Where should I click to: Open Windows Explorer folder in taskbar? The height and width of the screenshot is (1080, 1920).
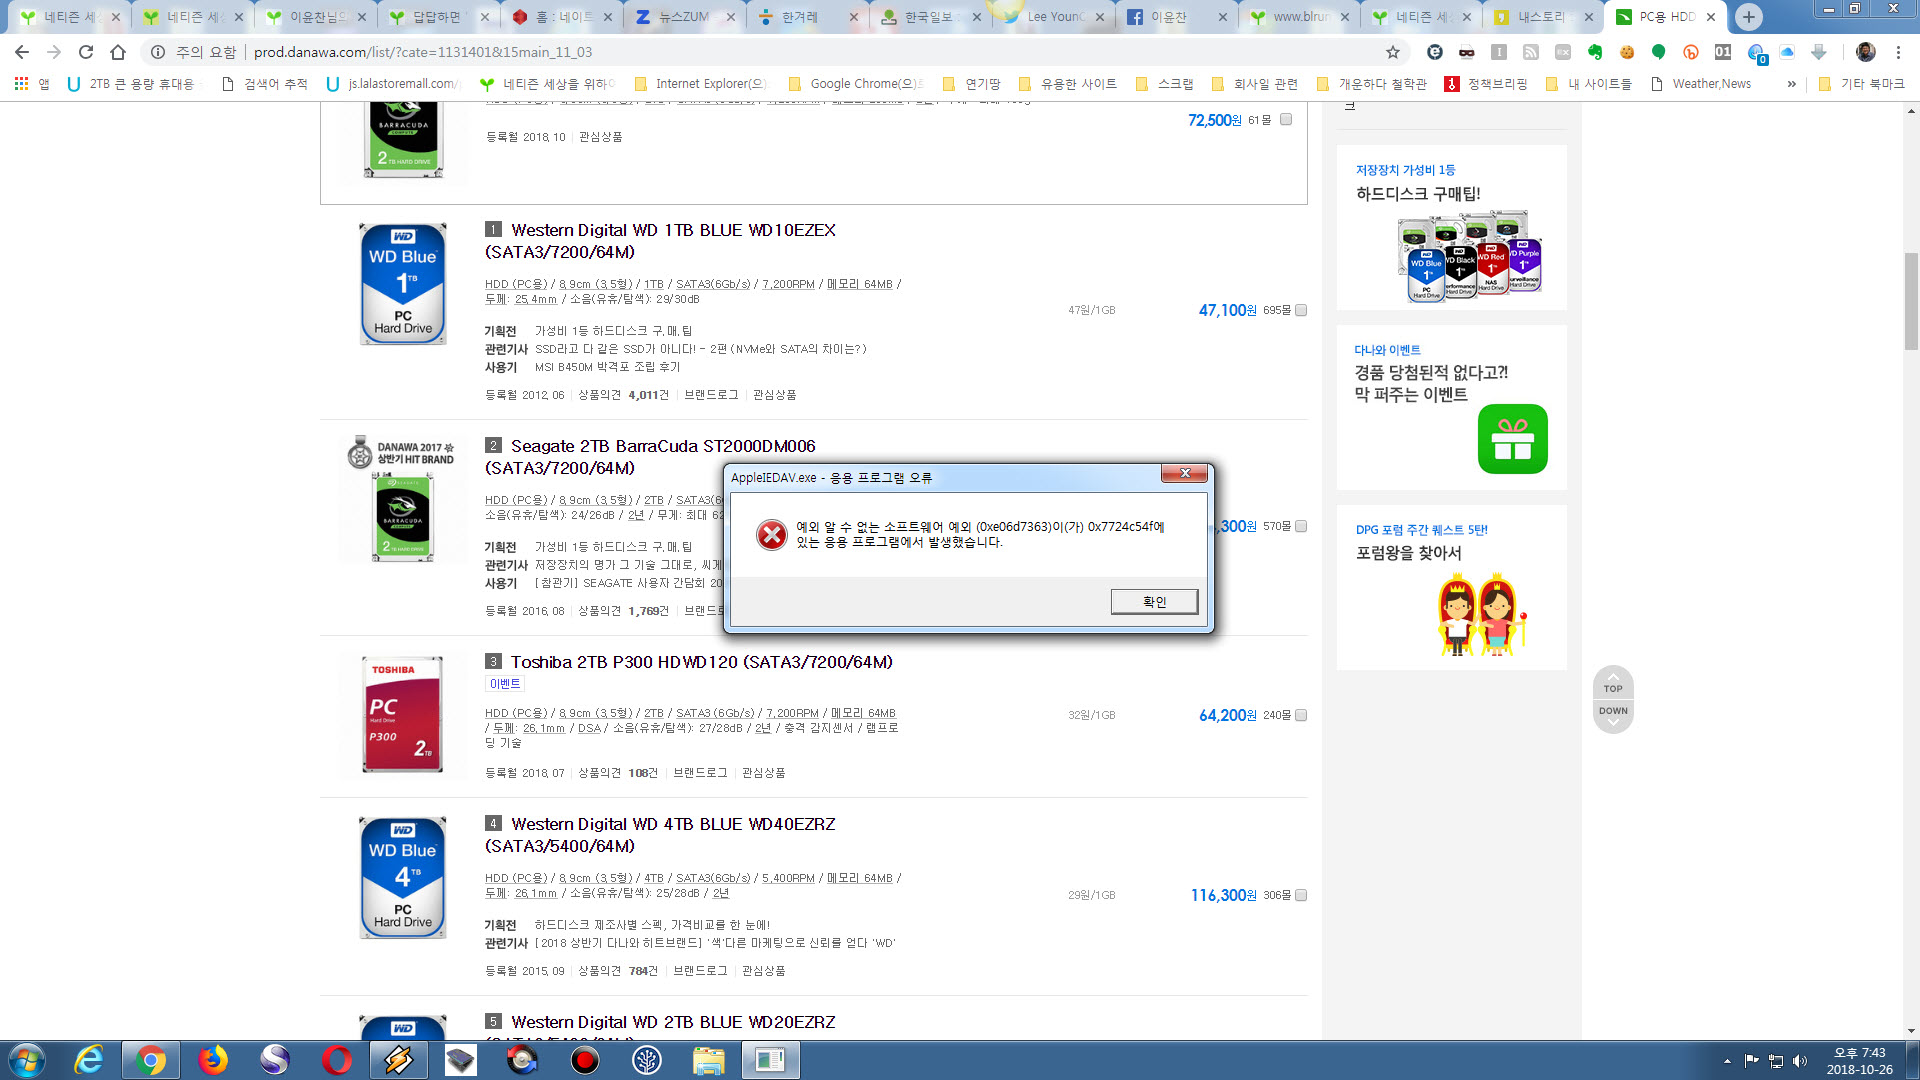708,1060
